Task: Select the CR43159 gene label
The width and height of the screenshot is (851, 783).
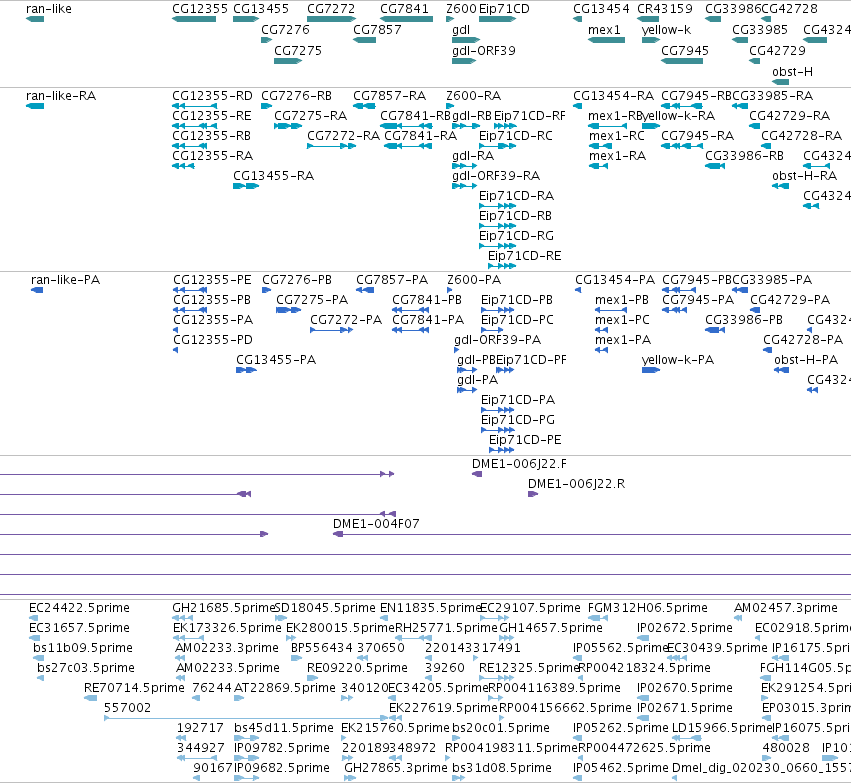Action: [665, 9]
